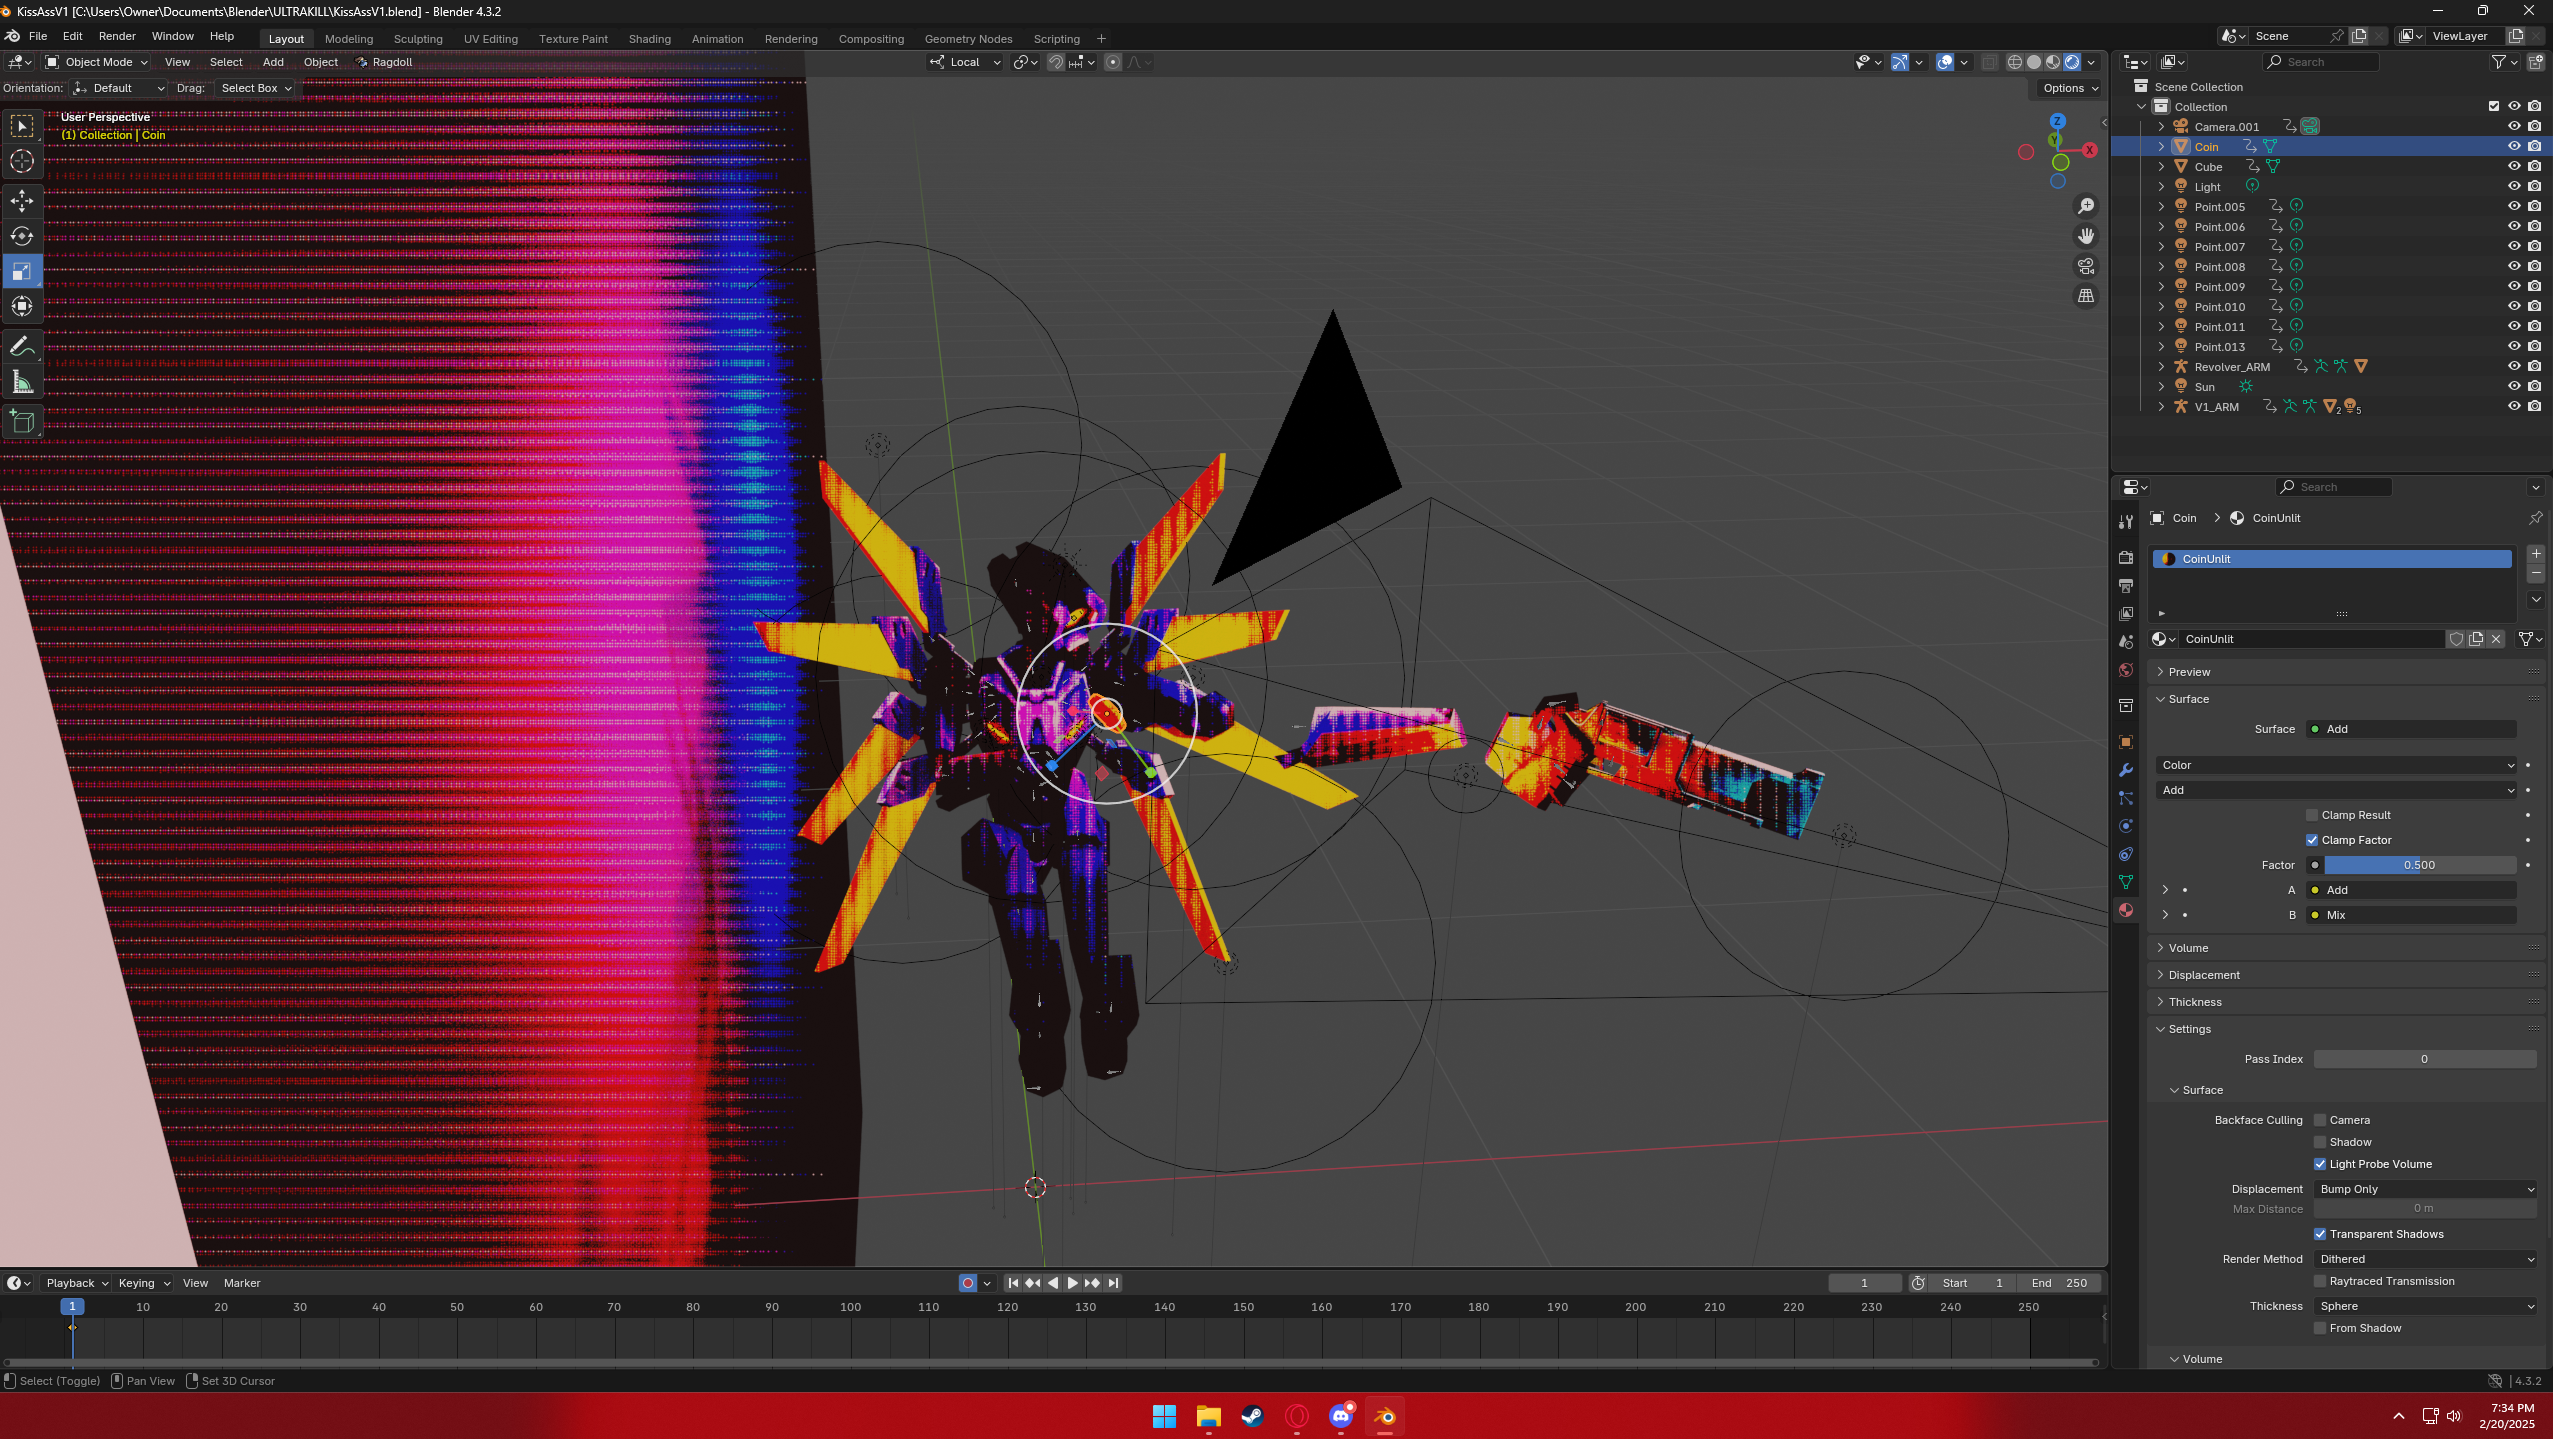Open the viewport Add menu

click(273, 62)
